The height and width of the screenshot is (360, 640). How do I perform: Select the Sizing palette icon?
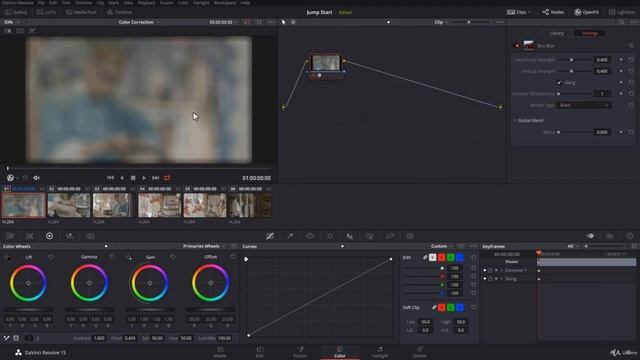(x=390, y=236)
